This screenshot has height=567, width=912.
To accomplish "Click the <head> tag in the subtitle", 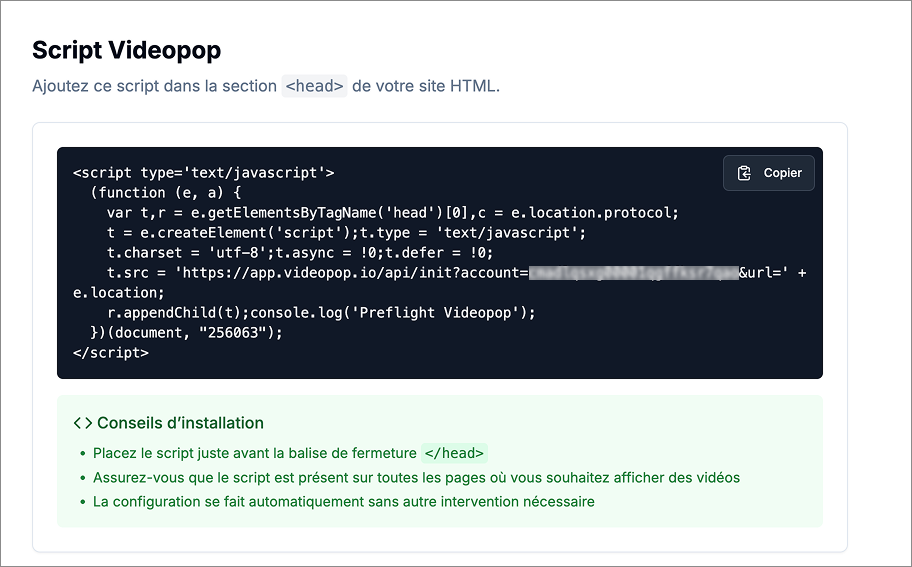I will [x=314, y=86].
